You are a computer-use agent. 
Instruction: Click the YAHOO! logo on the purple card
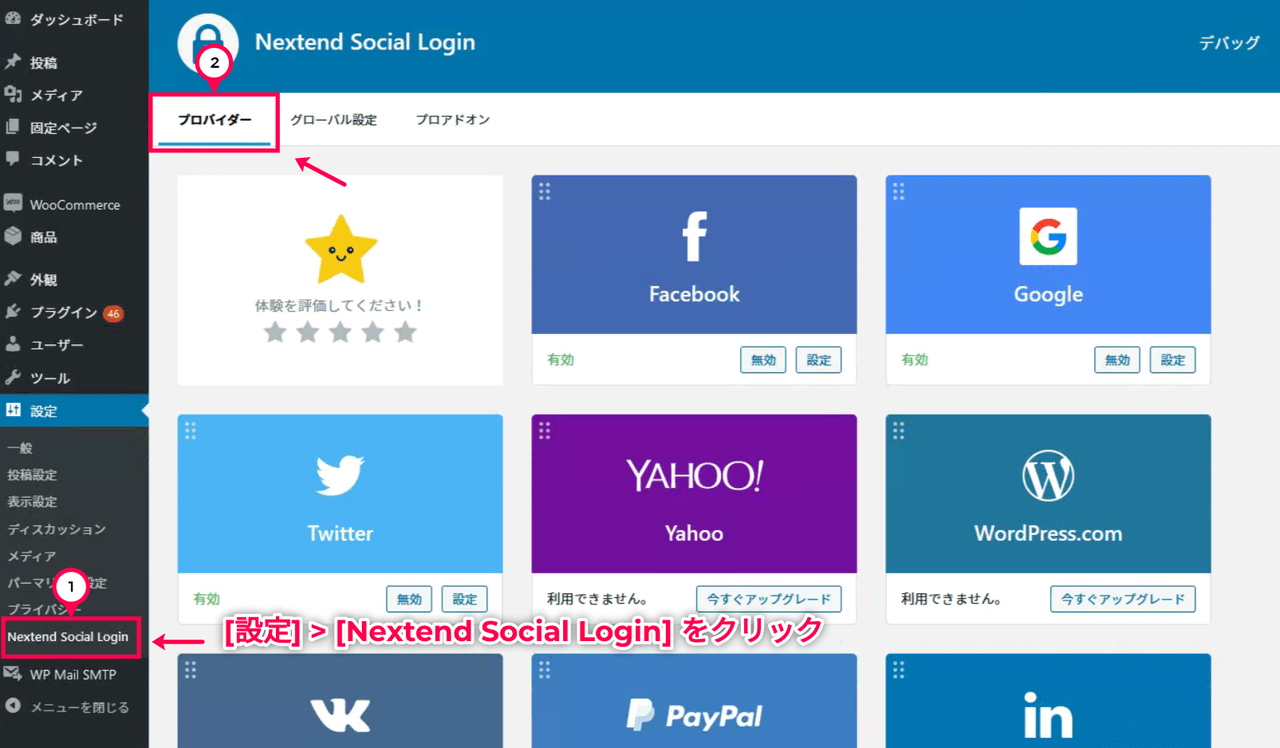[x=694, y=475]
